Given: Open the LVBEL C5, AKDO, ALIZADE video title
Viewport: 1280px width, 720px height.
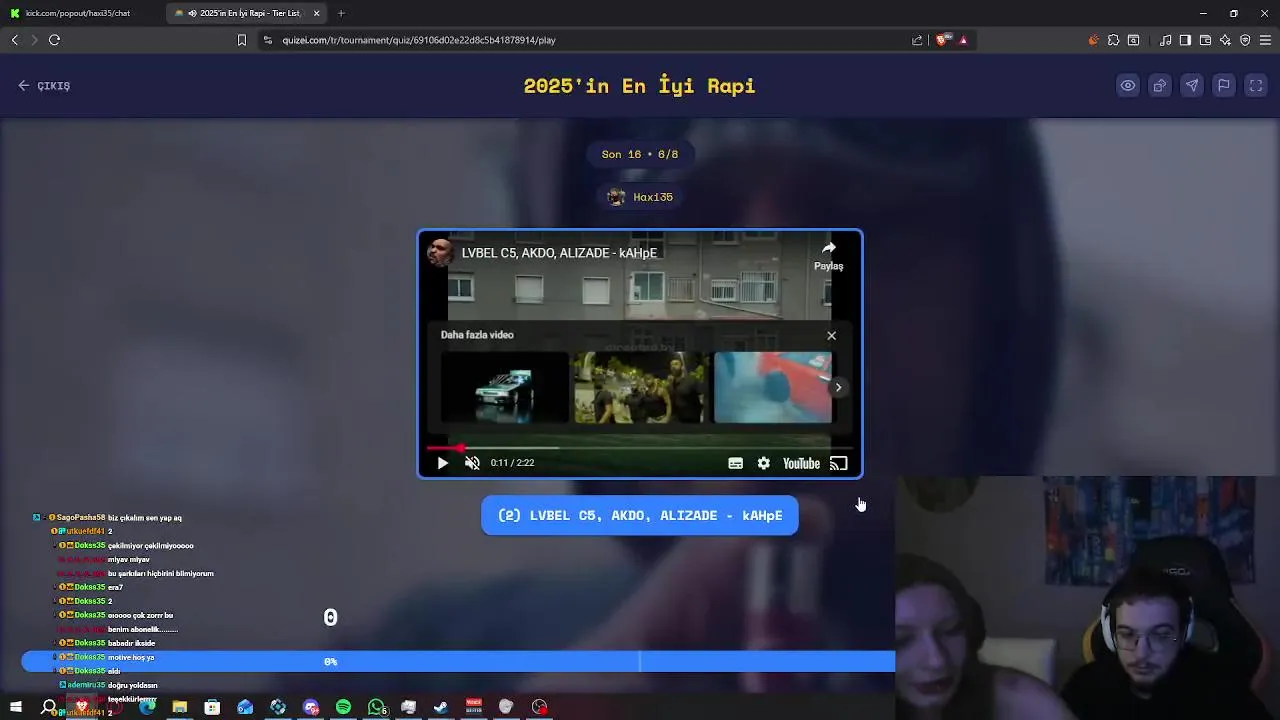Looking at the screenshot, I should pyautogui.click(x=559, y=253).
